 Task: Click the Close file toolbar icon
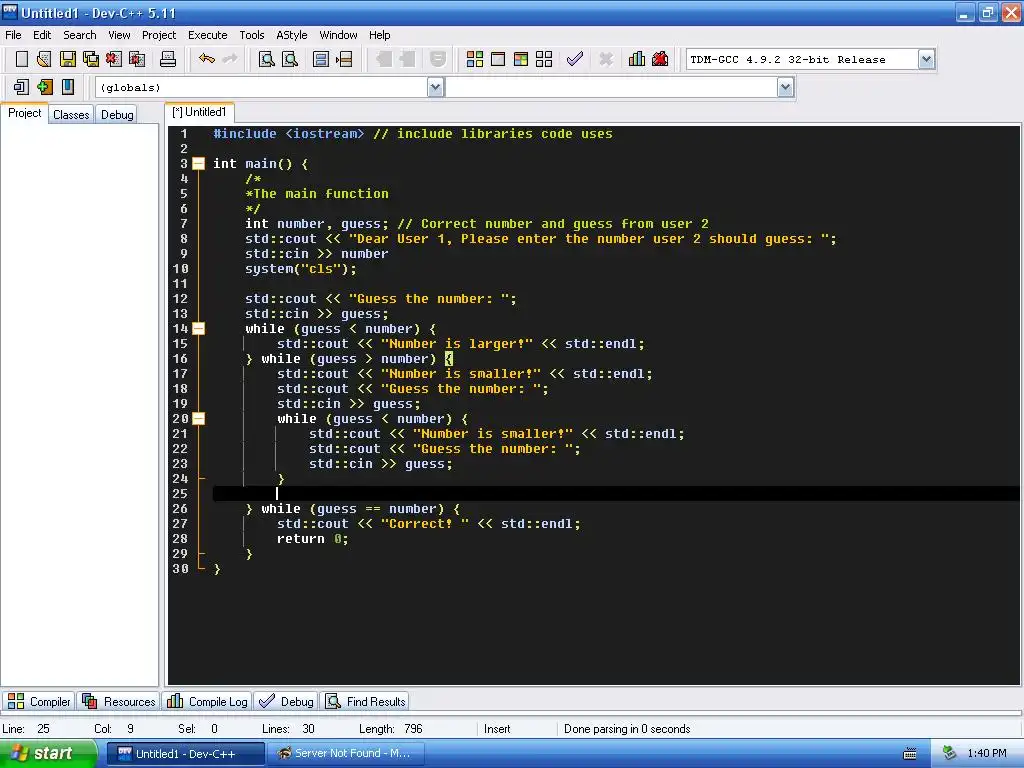click(114, 59)
